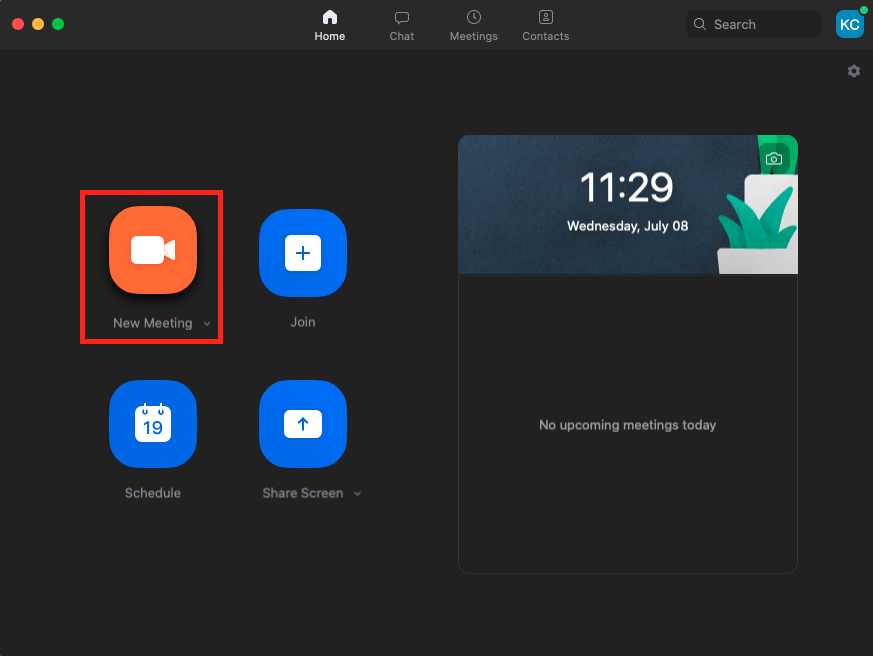Change background using the camera icon
Image resolution: width=873 pixels, height=656 pixels.
[774, 159]
